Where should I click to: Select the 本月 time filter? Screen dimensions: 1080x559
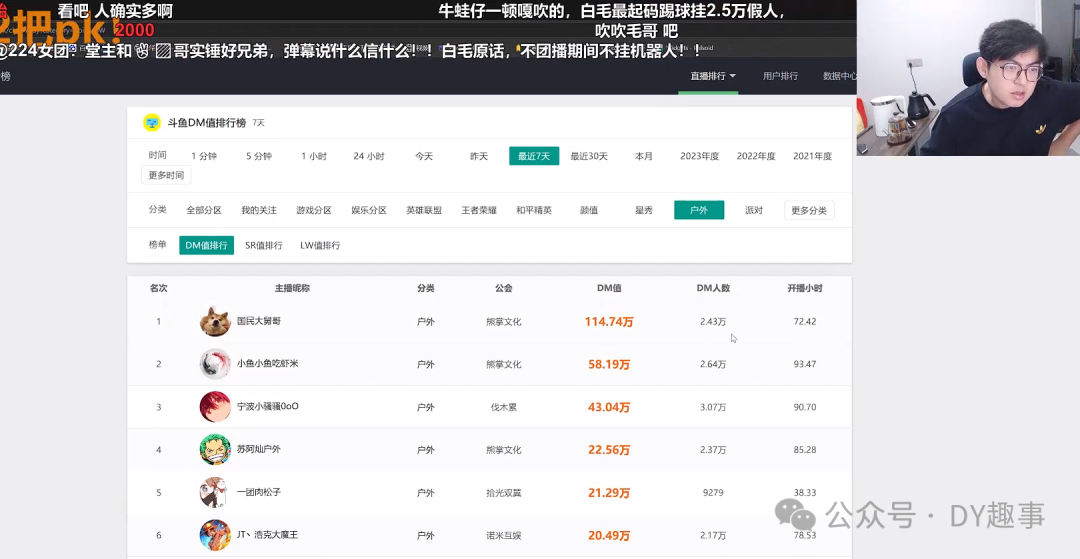(x=644, y=156)
